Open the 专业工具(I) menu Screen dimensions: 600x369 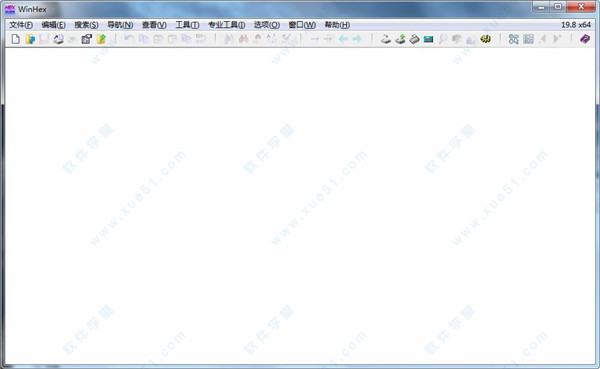click(227, 25)
